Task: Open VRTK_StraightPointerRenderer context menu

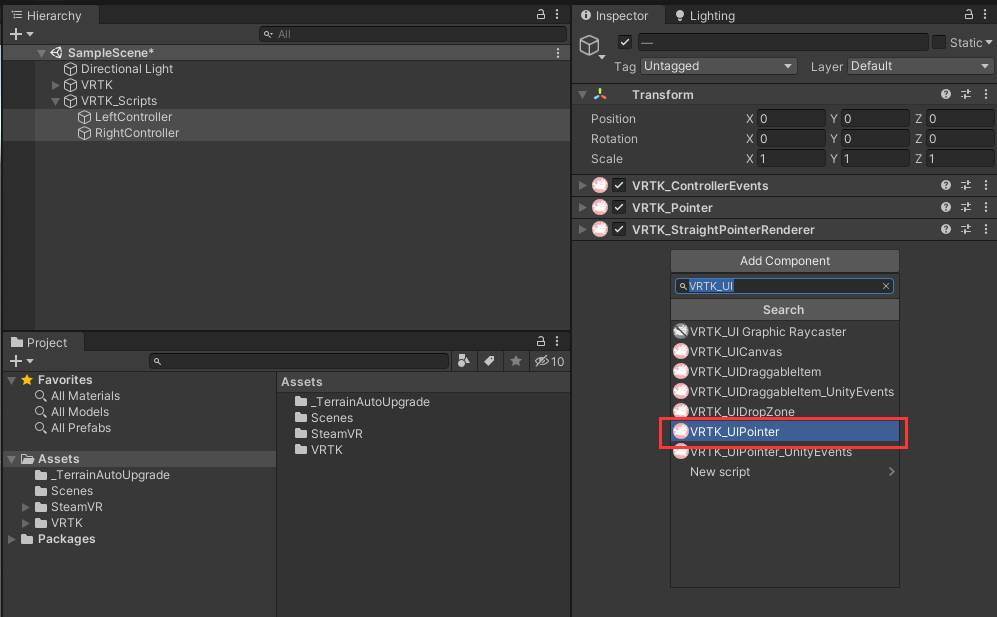Action: pos(986,229)
